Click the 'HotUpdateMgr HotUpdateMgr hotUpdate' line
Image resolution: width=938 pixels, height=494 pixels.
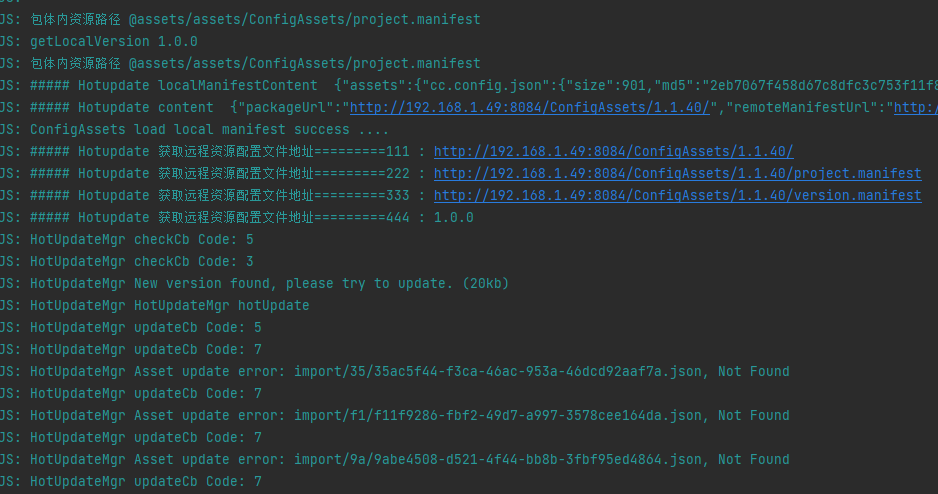[170, 305]
